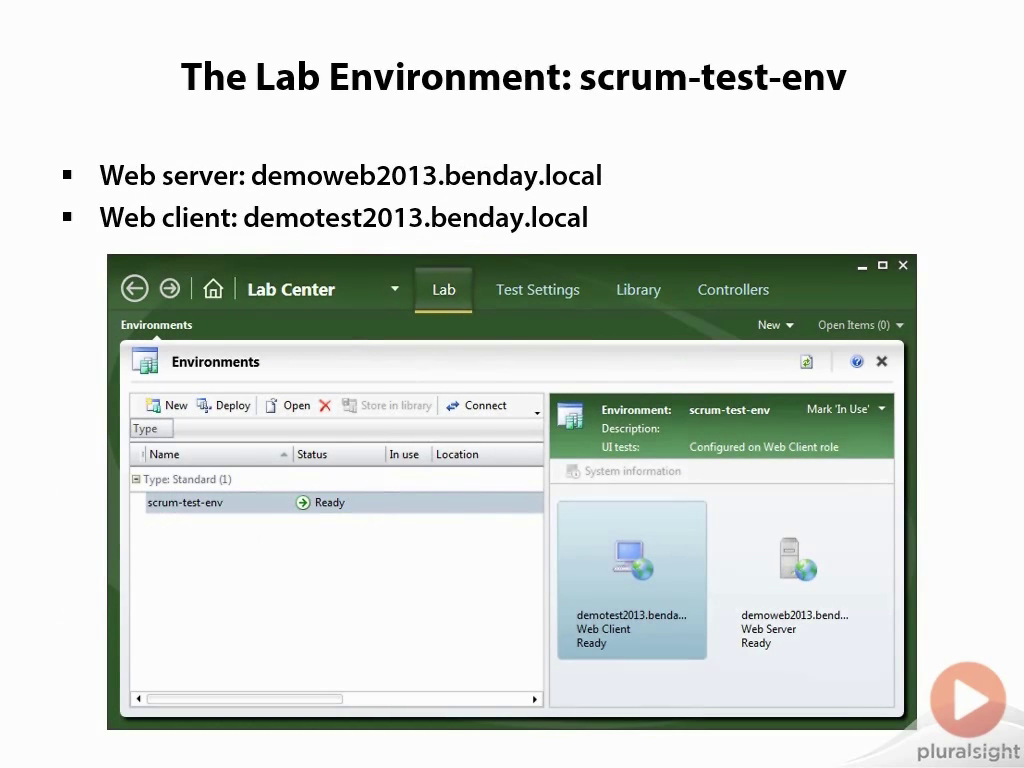Click the Environments panel title icon
This screenshot has width=1024, height=768.
point(145,360)
